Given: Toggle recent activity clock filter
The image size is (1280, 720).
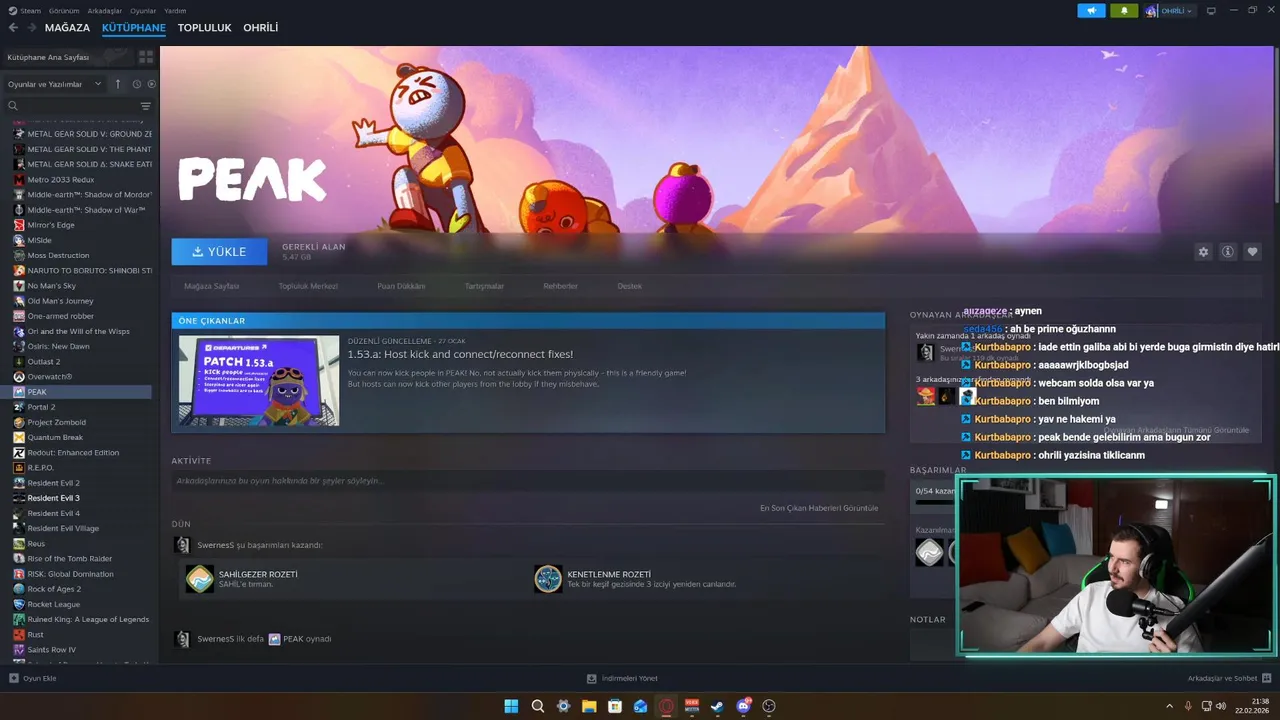Looking at the screenshot, I should coord(137,84).
